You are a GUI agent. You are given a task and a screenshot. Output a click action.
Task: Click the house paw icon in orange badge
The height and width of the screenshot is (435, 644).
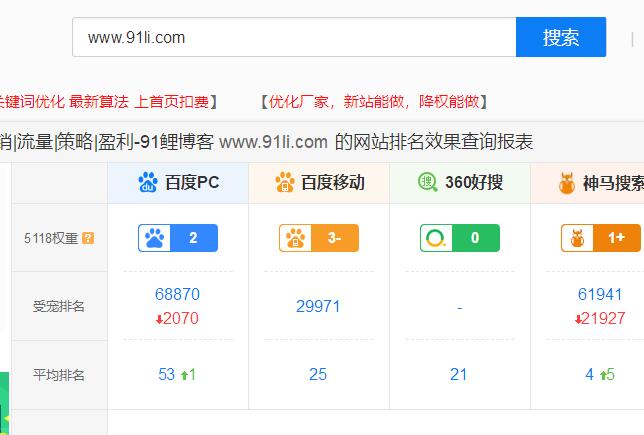tap(295, 238)
